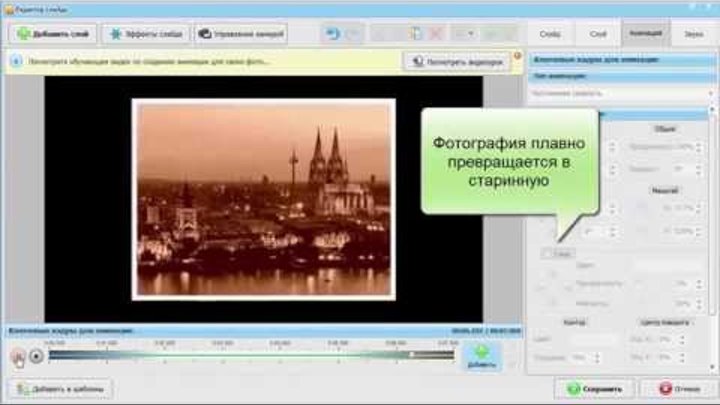The image size is (720, 405).
Task: Switch to the Слой tab
Action: coord(597,33)
